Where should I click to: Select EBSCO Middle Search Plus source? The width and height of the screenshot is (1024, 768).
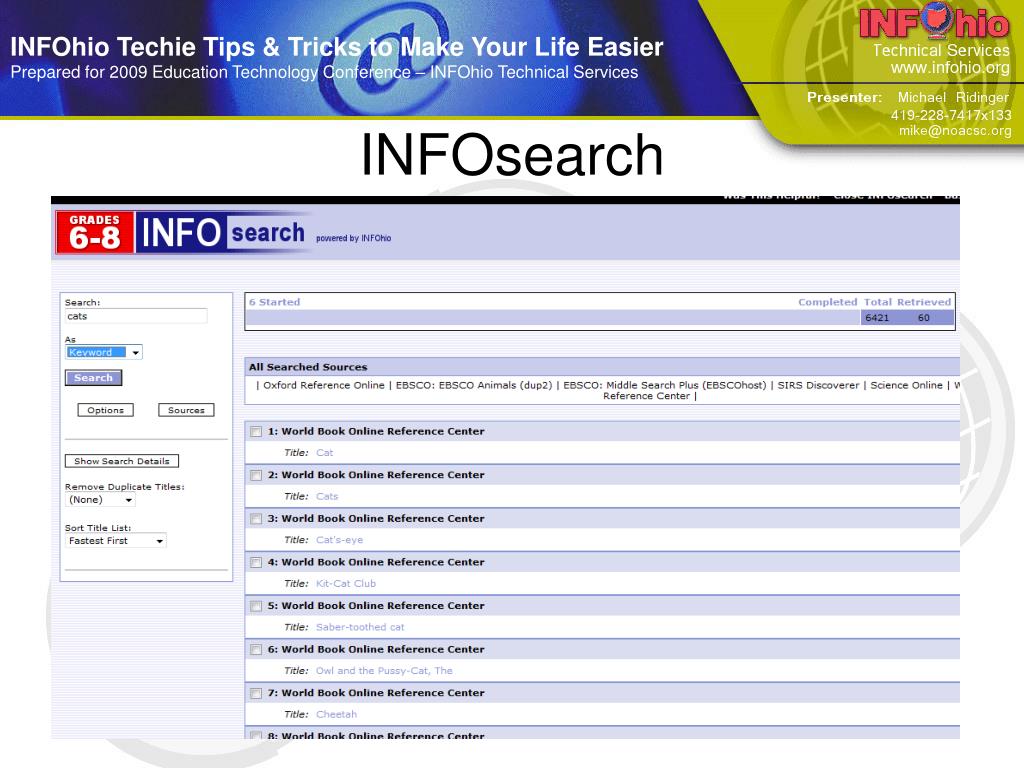[665, 385]
